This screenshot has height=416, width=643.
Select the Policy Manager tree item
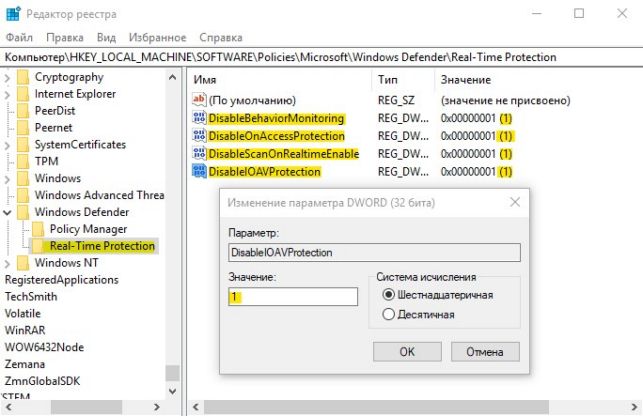point(88,229)
